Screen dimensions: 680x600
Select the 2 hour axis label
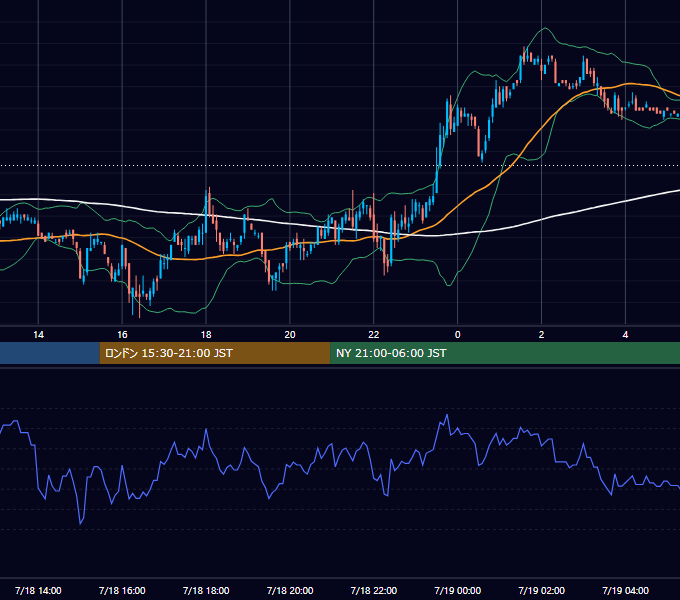tap(541, 335)
